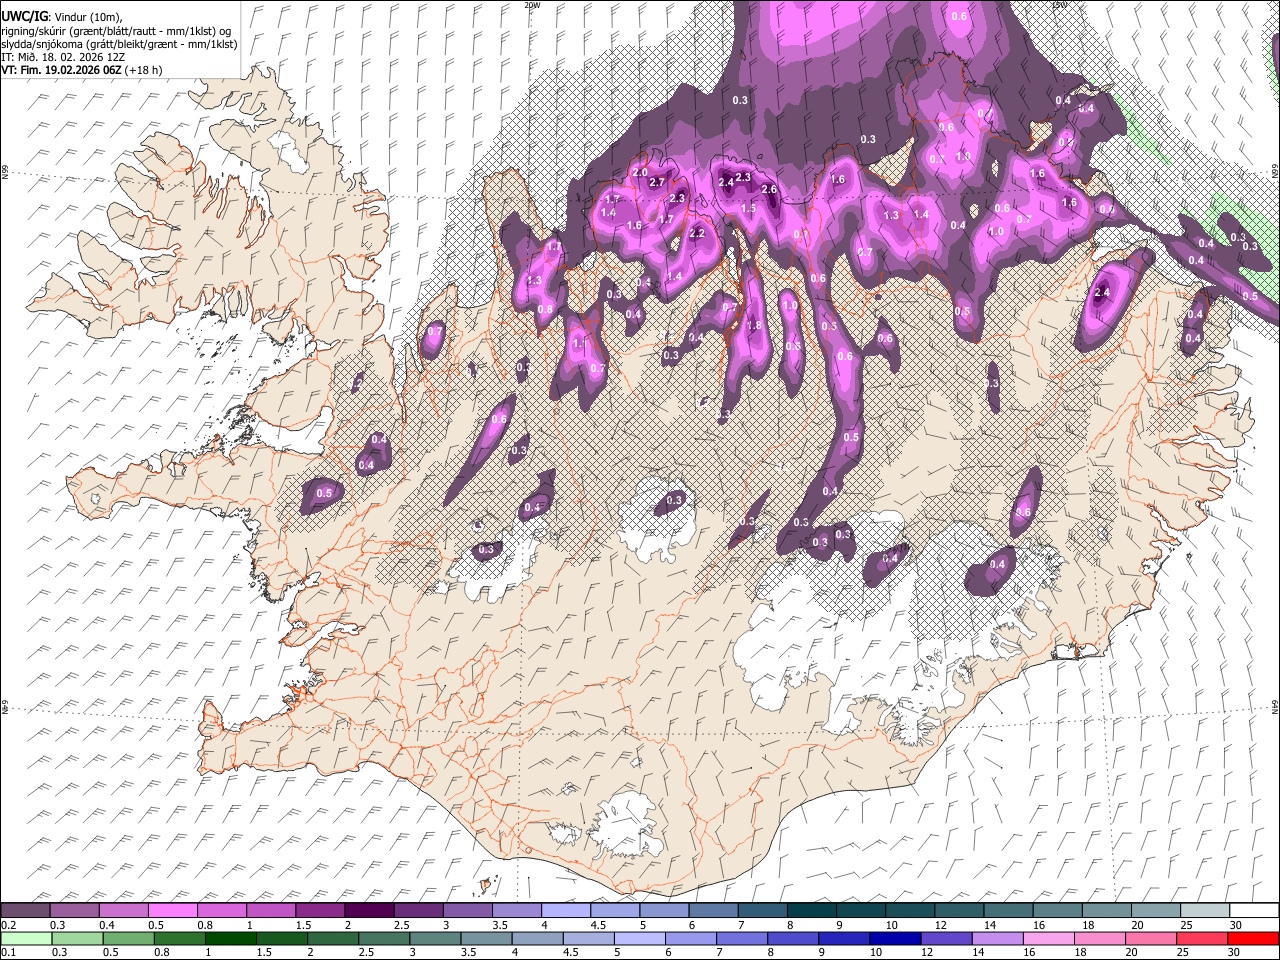Screen dimensions: 1280x960
Task: Select the snow scale swatch starting at 16
Action: point(1057,910)
